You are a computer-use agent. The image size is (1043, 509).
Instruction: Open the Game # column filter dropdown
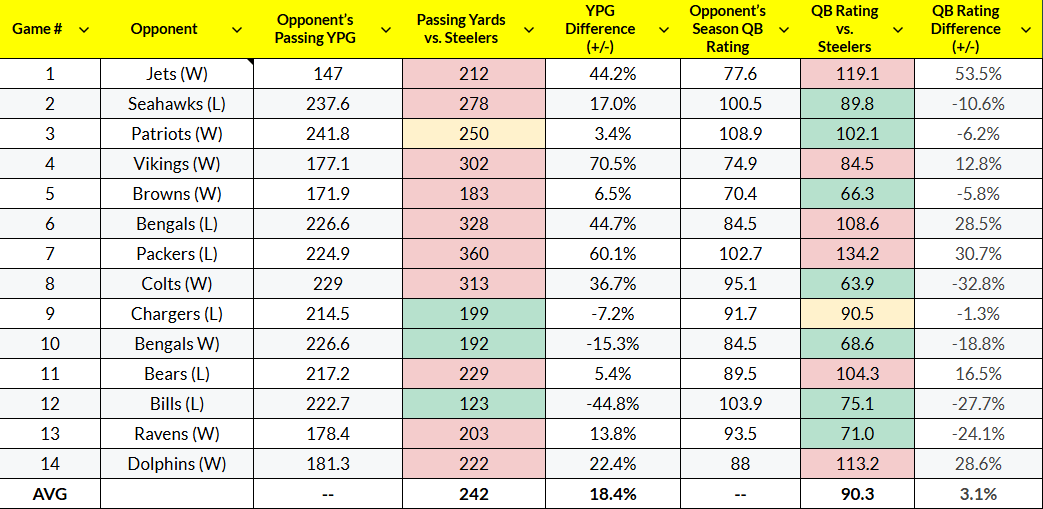click(83, 29)
